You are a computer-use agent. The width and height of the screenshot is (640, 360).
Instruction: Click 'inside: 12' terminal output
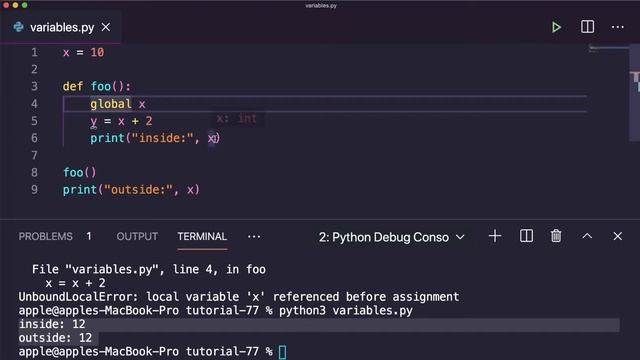coord(52,324)
